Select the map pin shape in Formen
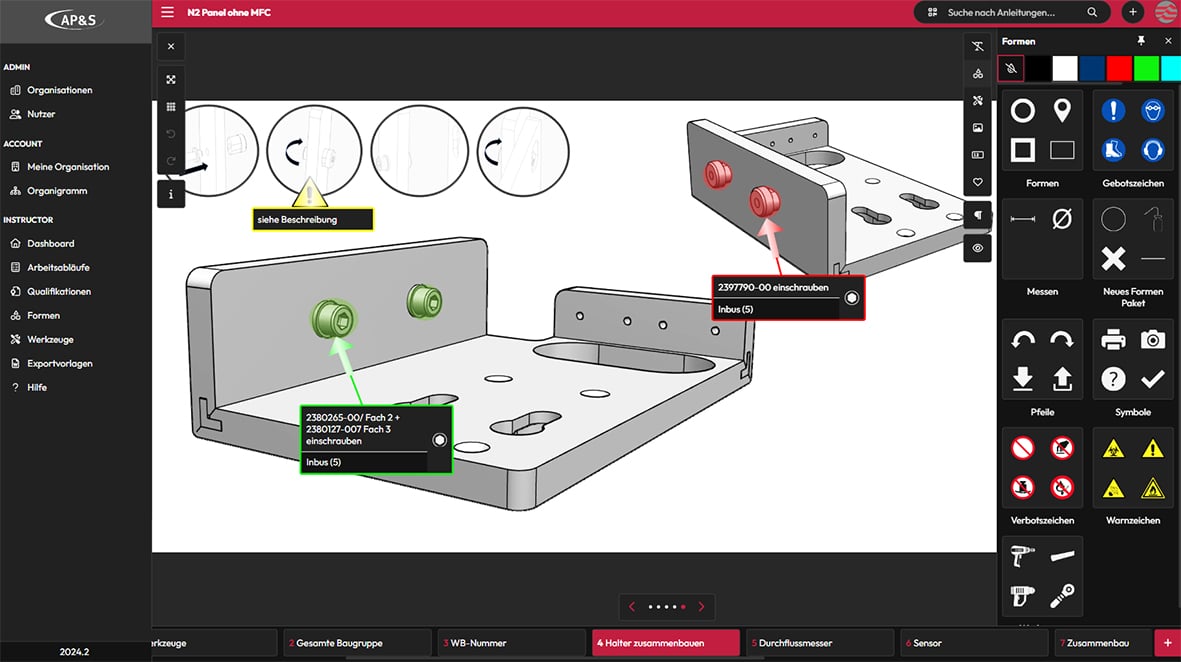 [x=1062, y=111]
